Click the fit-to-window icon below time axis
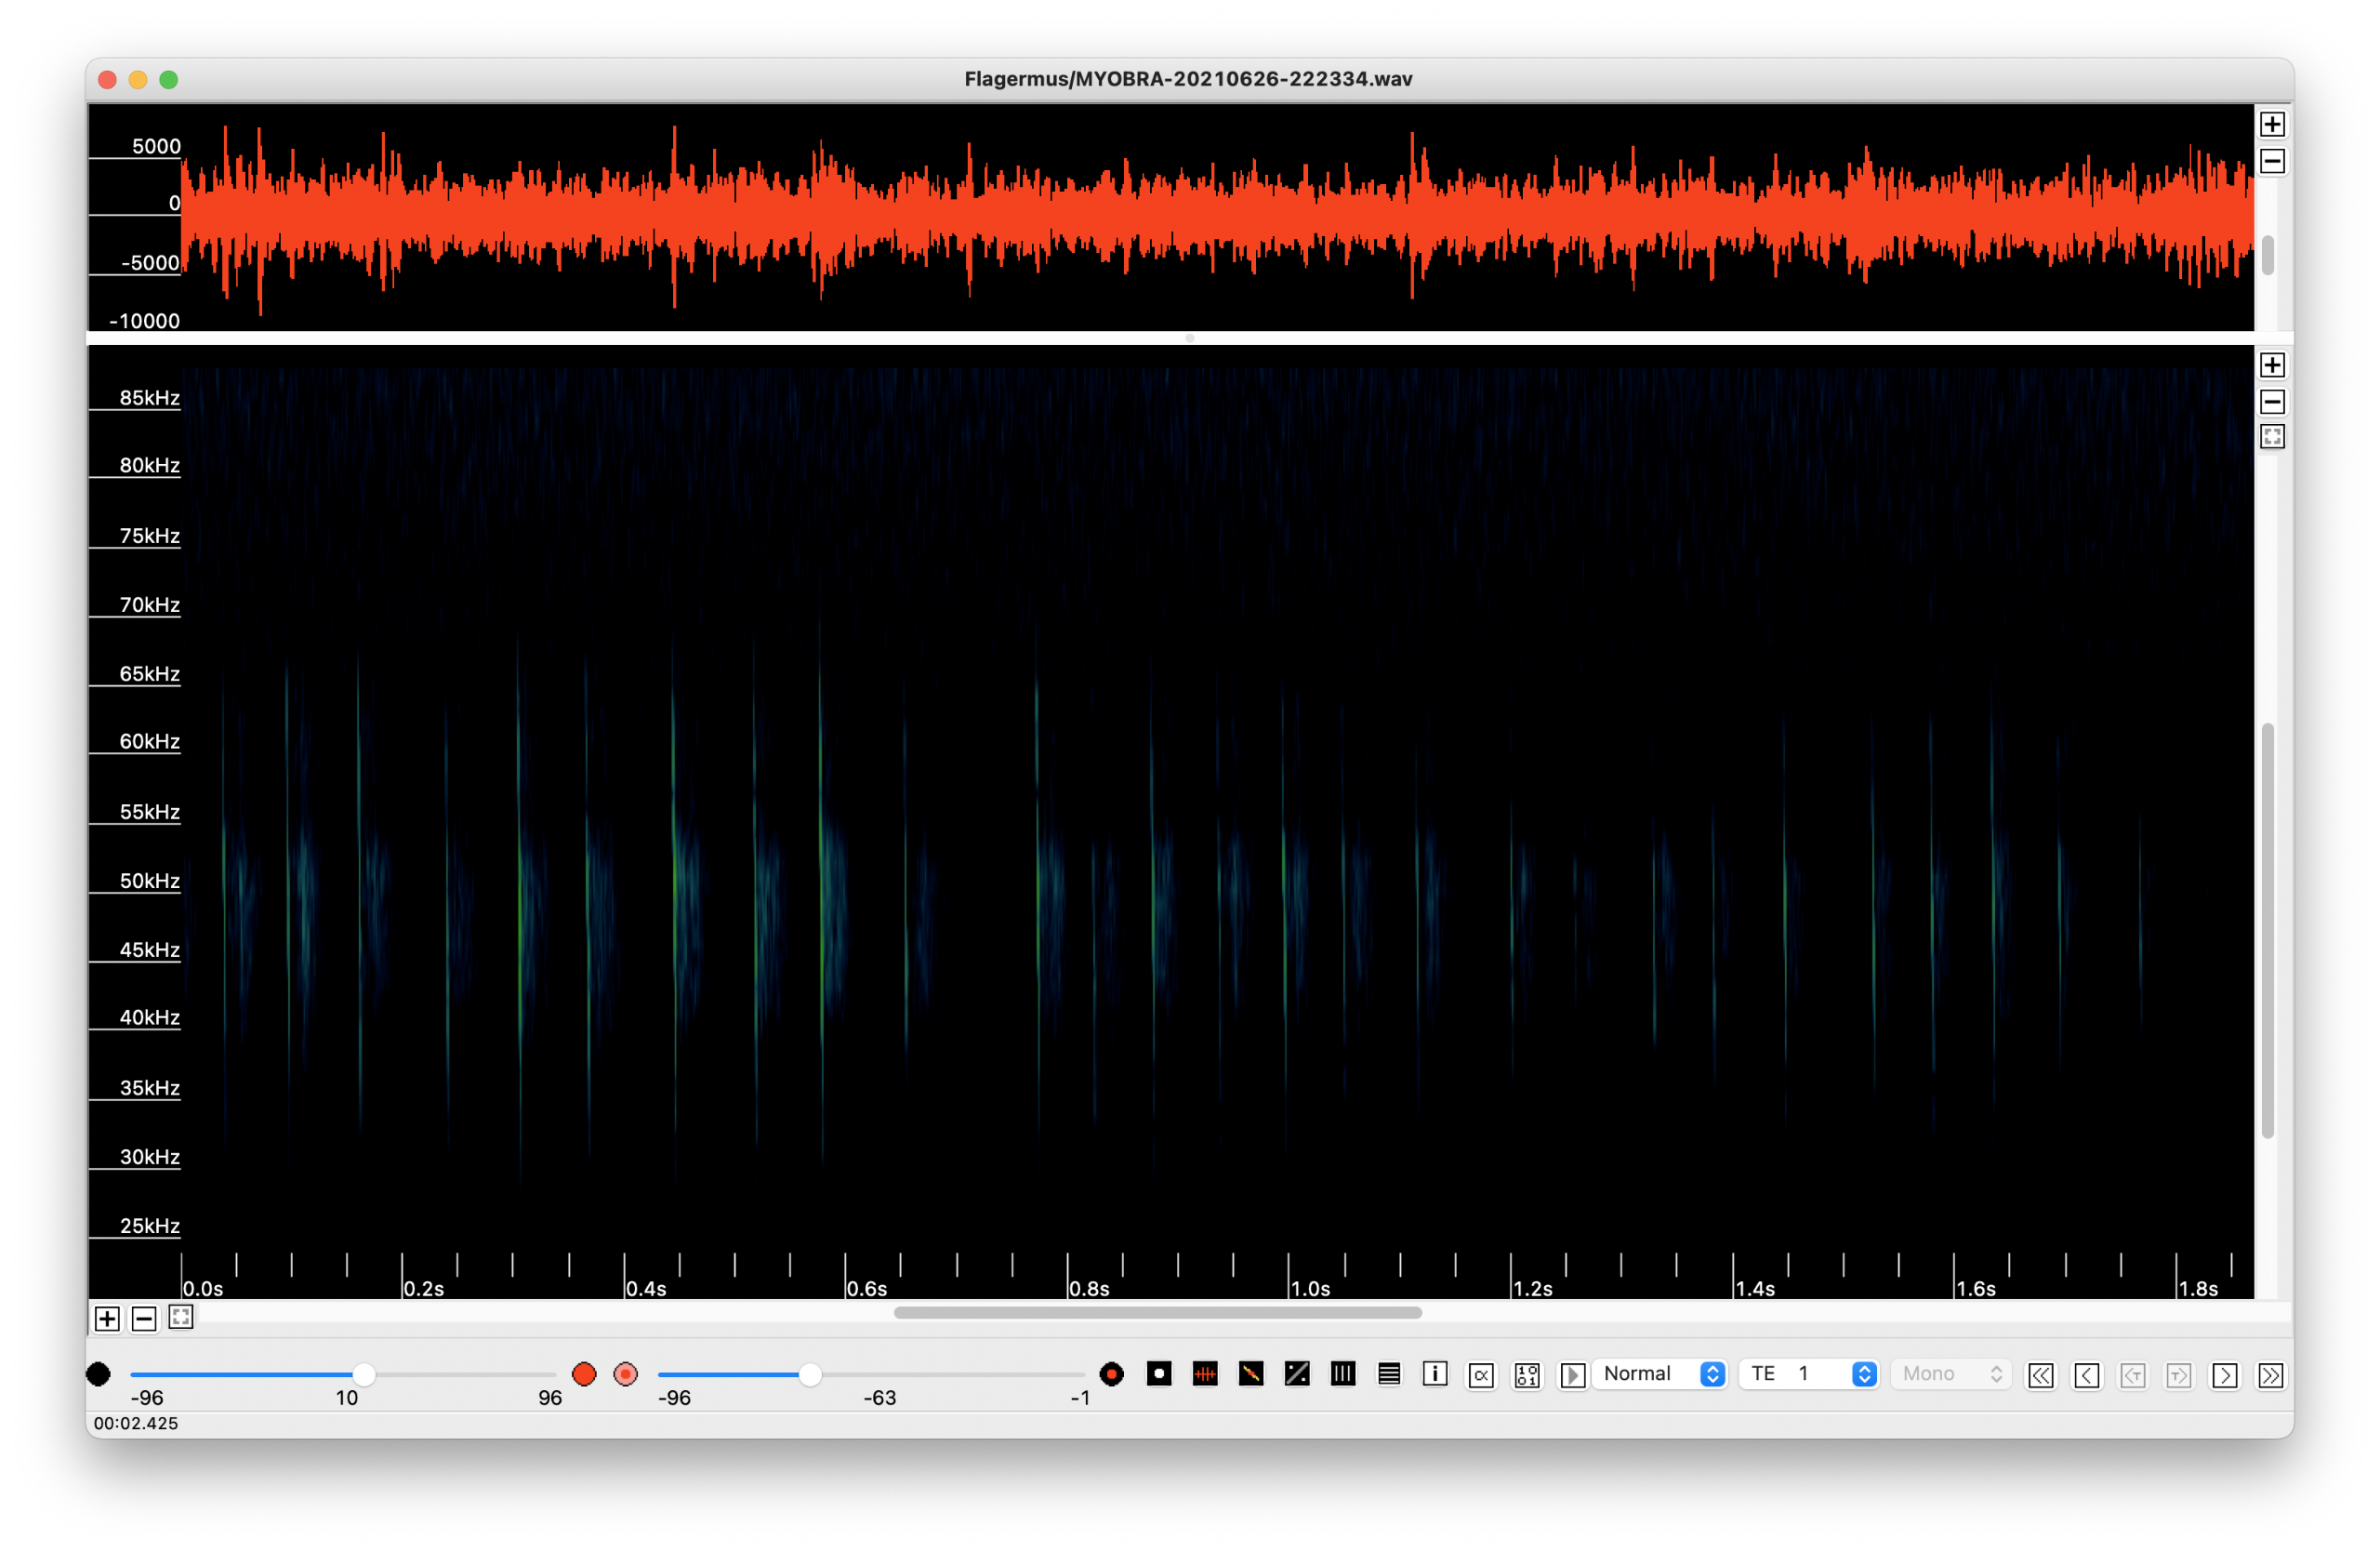 [181, 1318]
